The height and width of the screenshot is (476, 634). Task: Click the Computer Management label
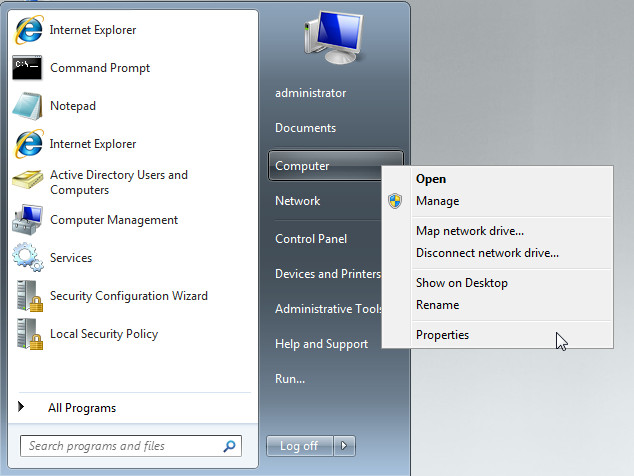[114, 220]
